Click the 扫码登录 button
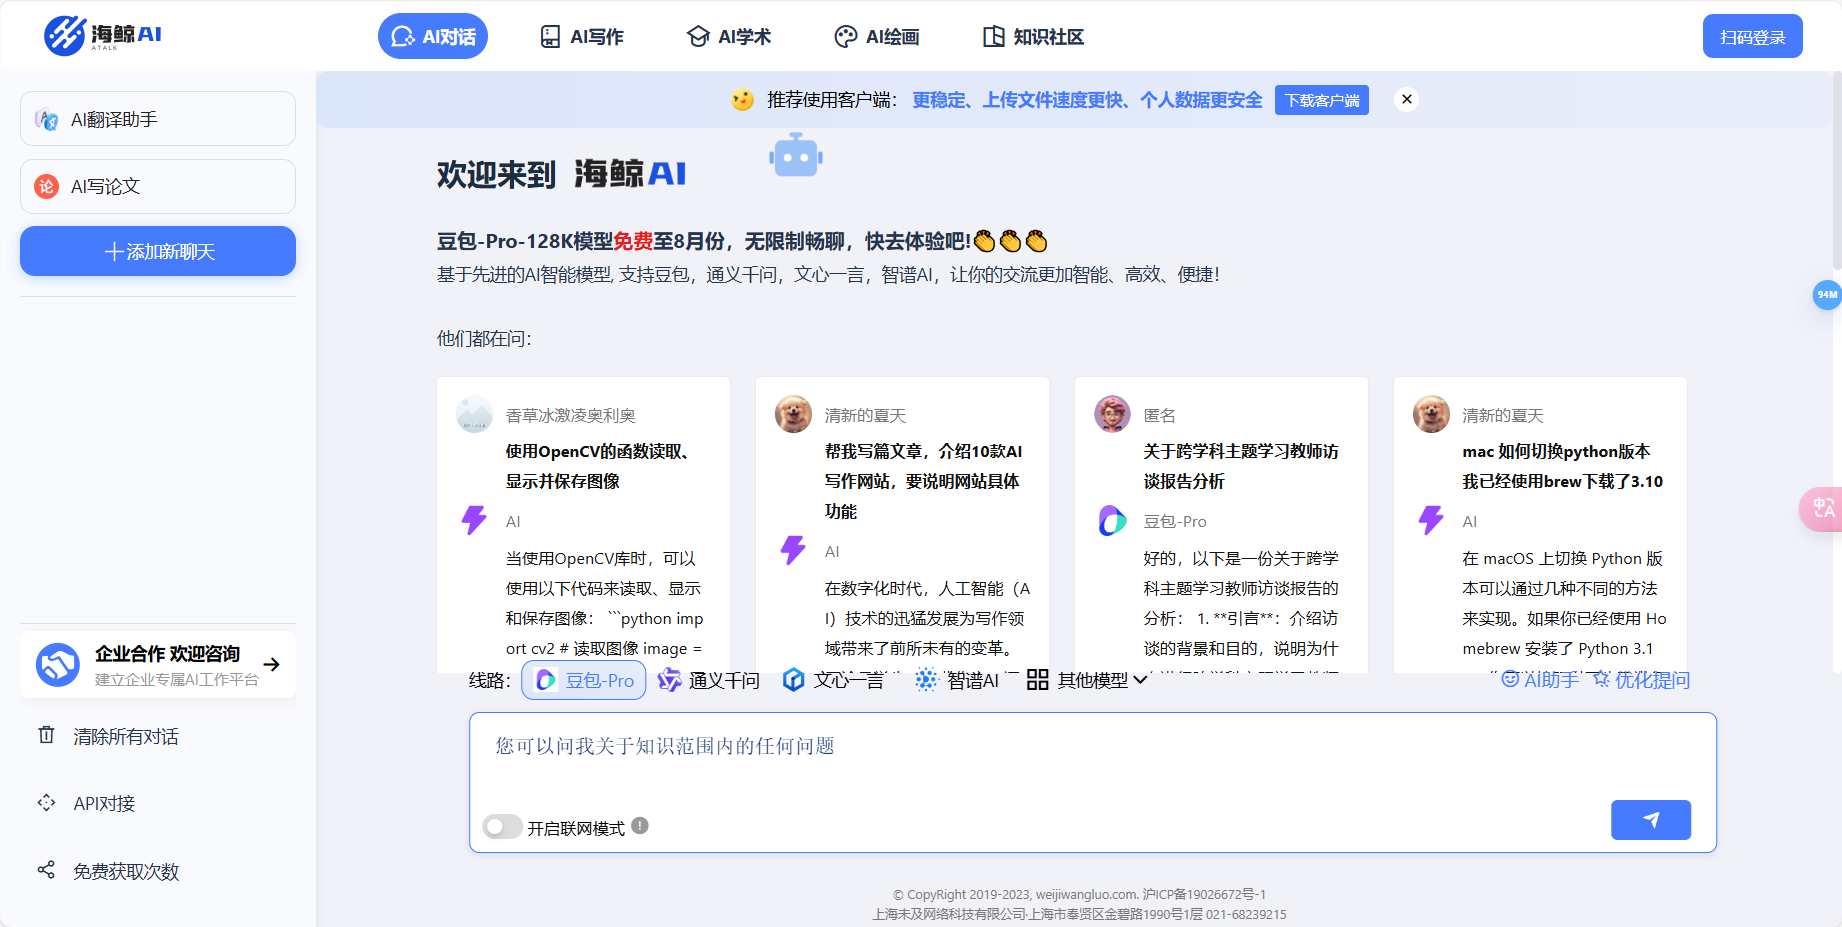1842x927 pixels. (x=1752, y=35)
